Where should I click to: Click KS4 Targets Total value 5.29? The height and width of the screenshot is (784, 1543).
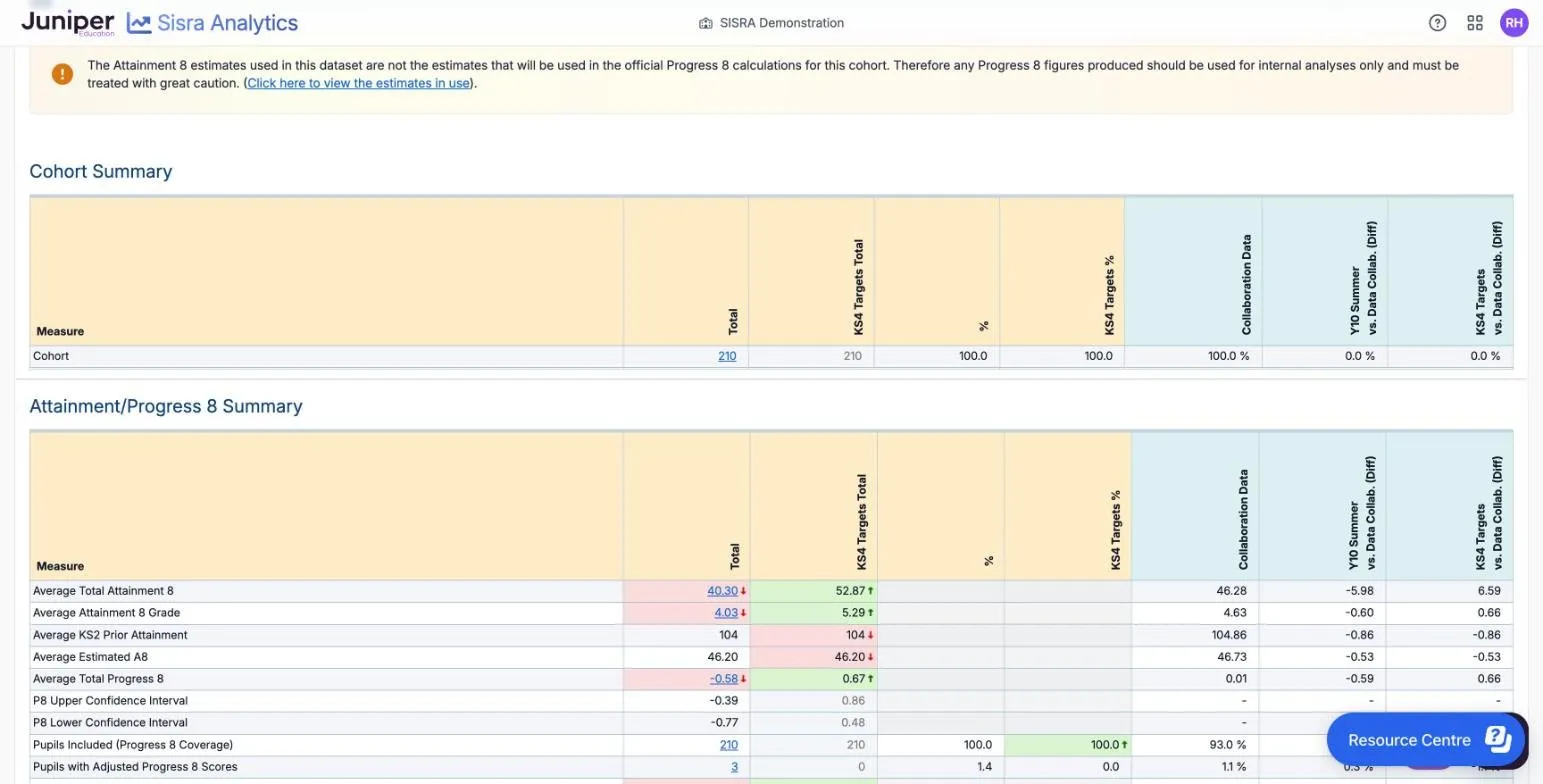coord(853,613)
